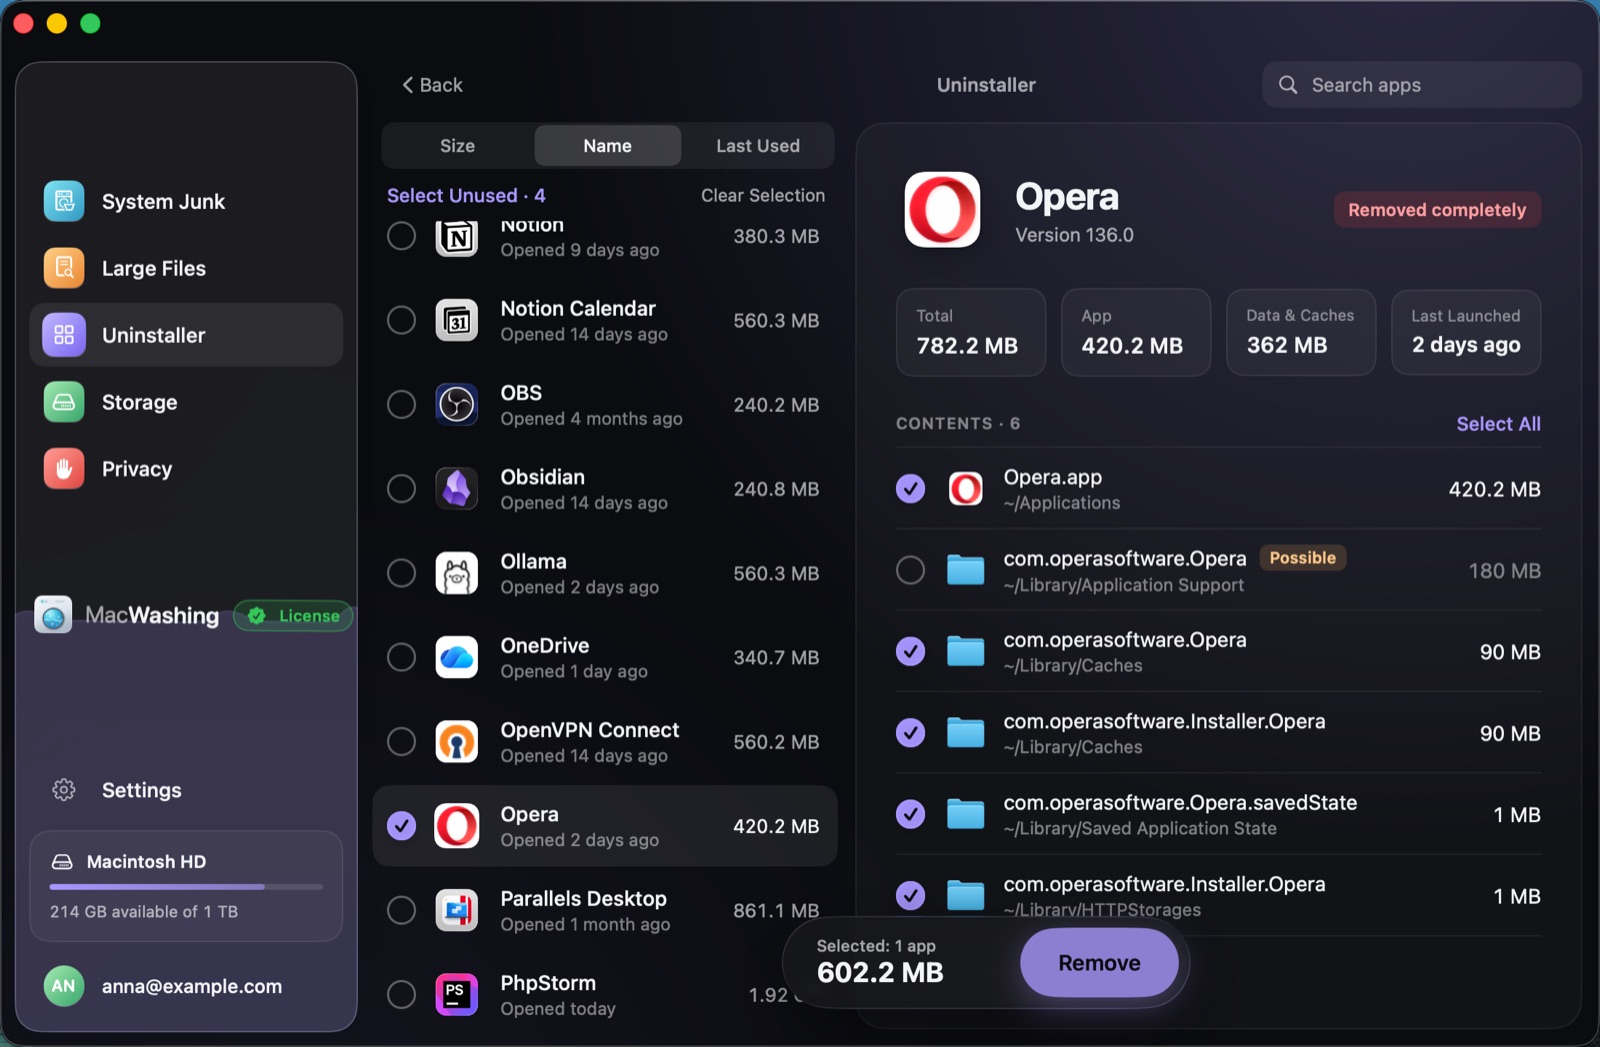Click Select All in contents
The height and width of the screenshot is (1047, 1600).
1498,424
